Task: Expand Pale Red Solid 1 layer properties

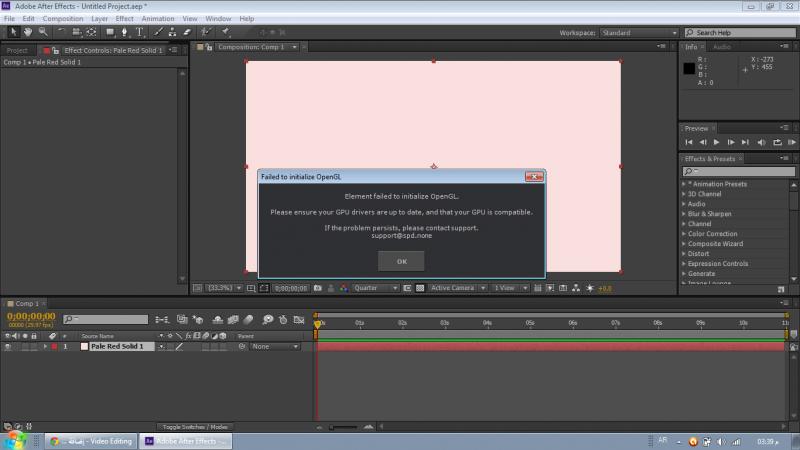Action: (x=45, y=346)
